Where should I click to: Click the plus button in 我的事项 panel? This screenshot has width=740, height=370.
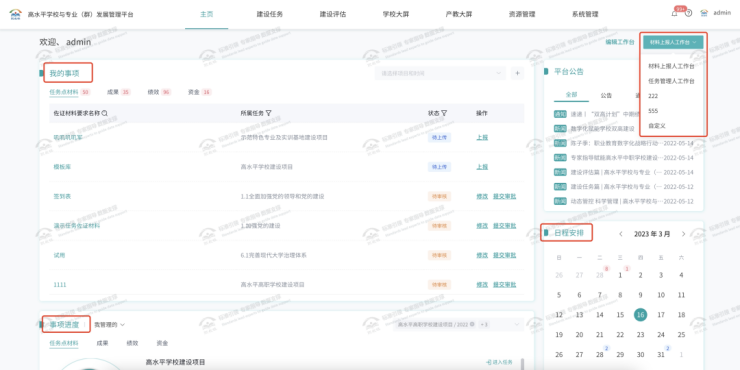(517, 73)
